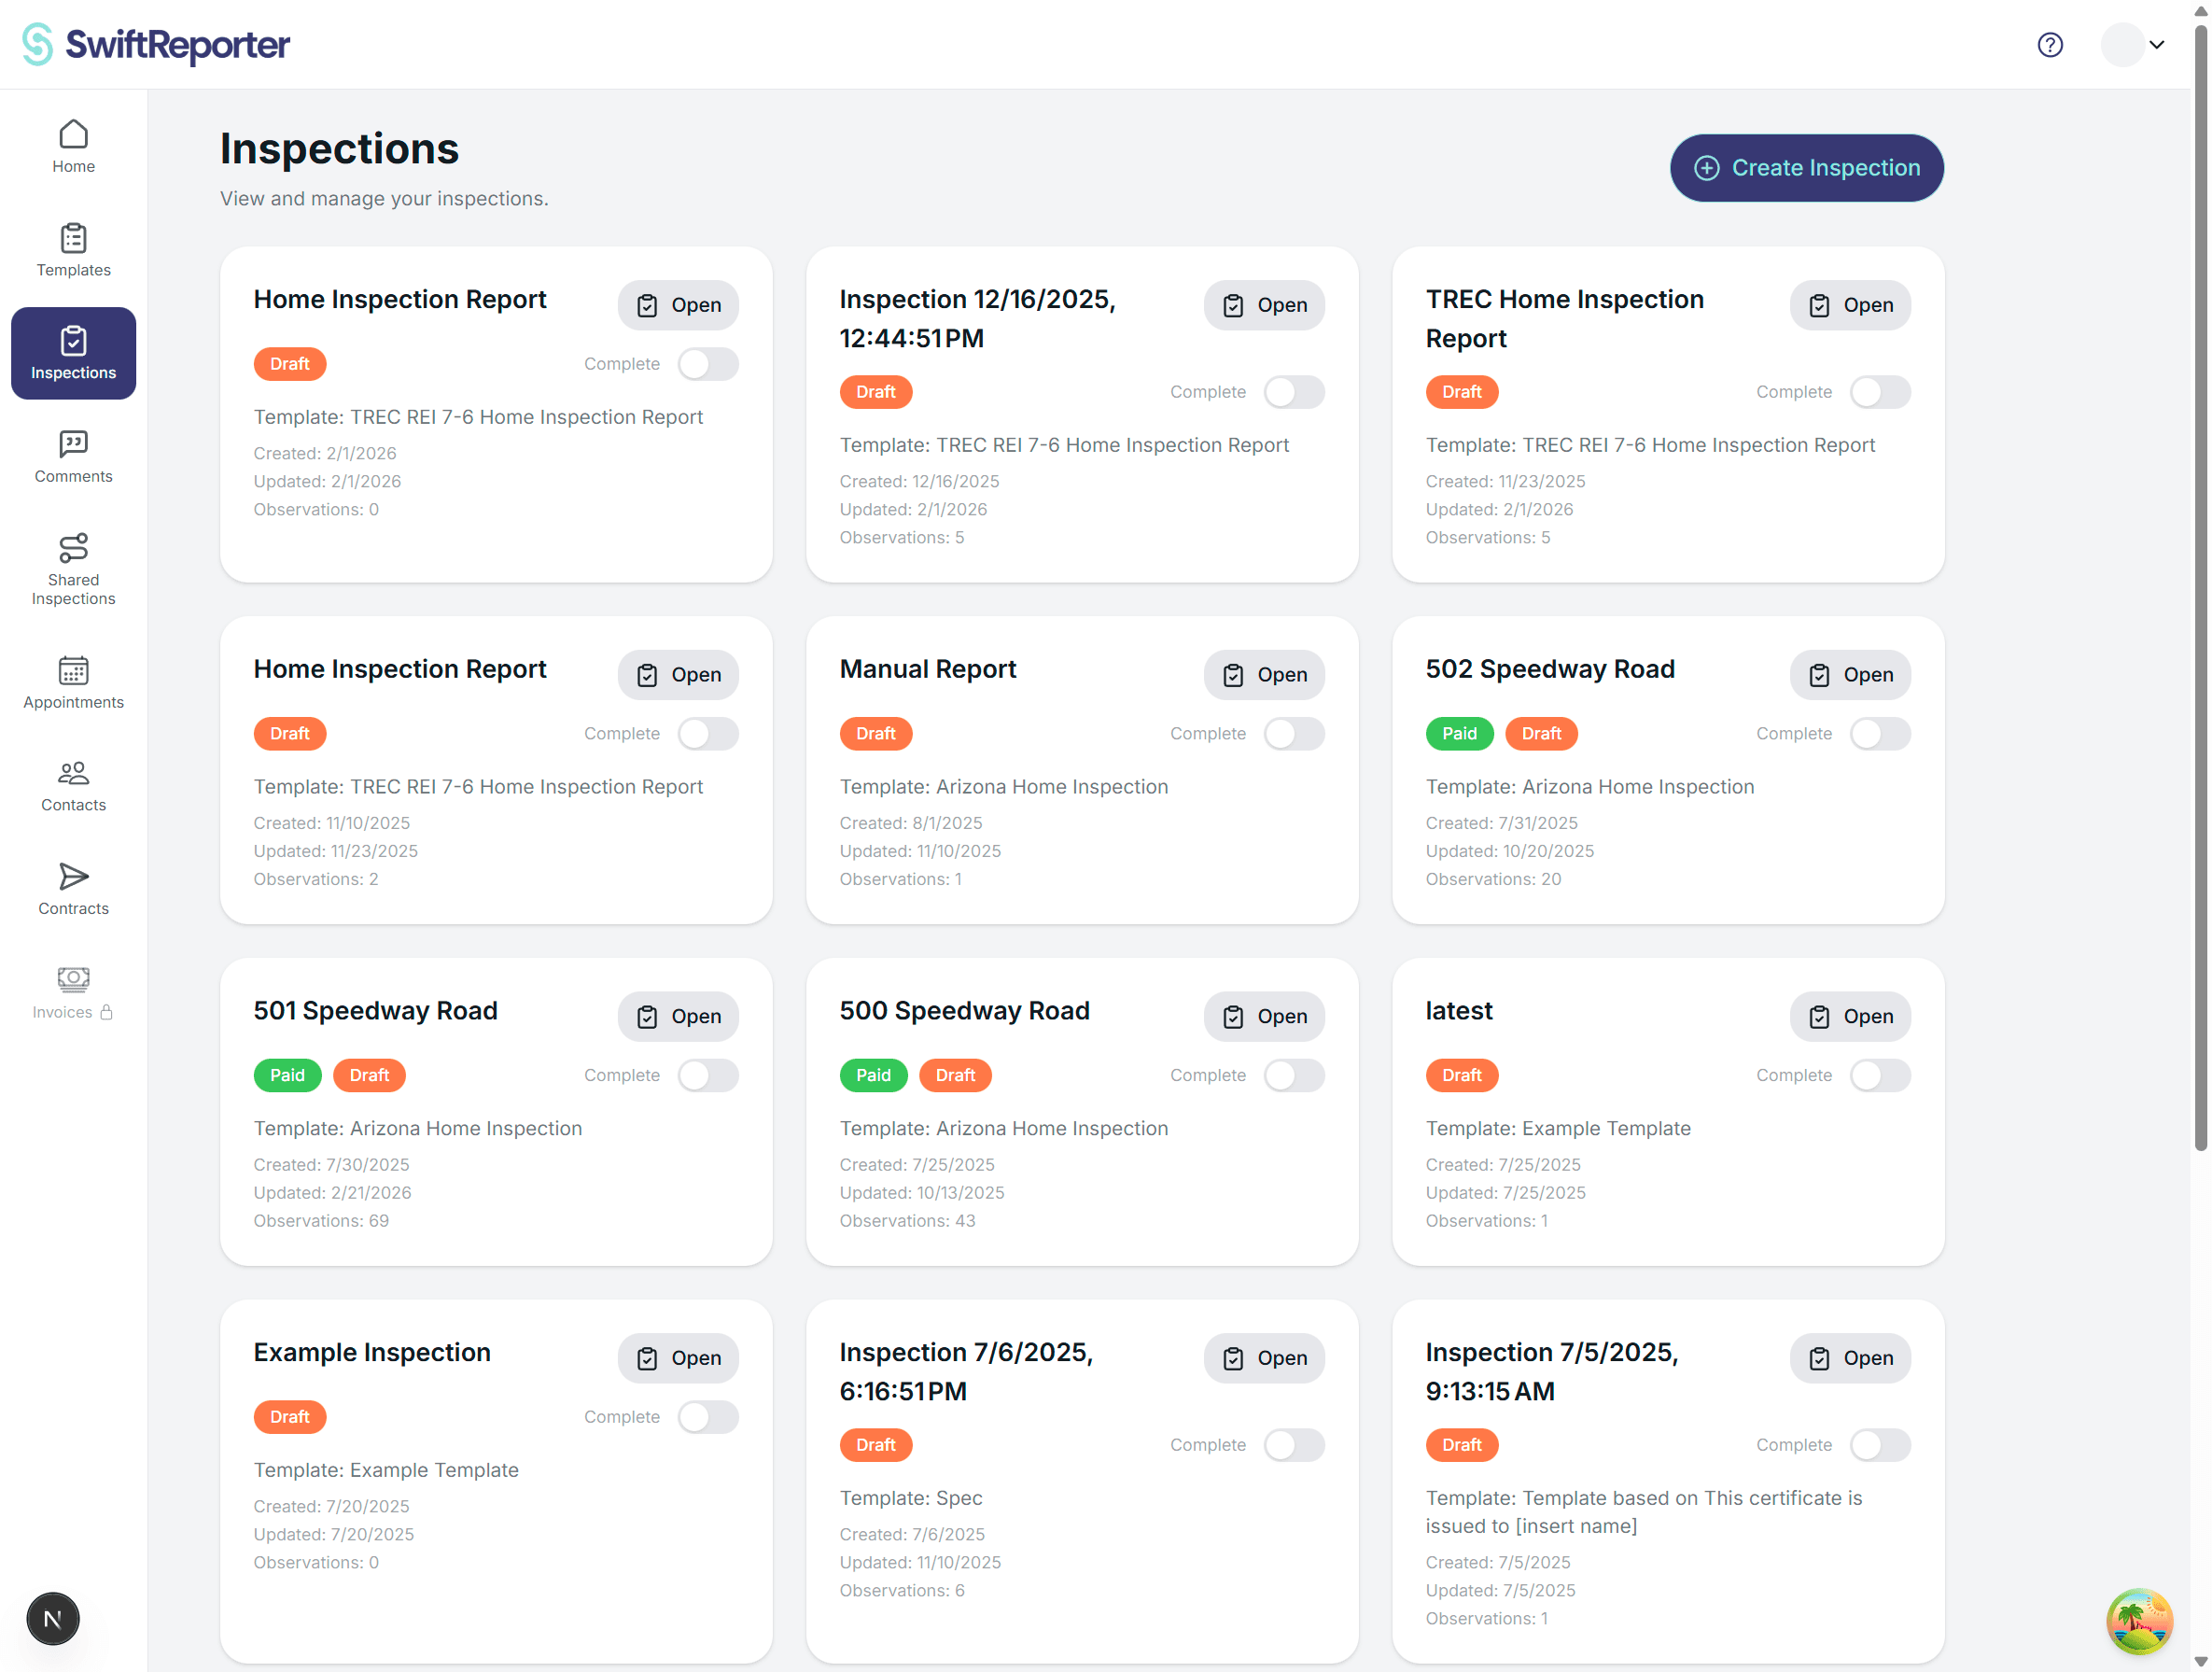Viewport: 2212px width, 1672px height.
Task: Open the TREC Home Inspection Report
Action: pyautogui.click(x=1850, y=305)
